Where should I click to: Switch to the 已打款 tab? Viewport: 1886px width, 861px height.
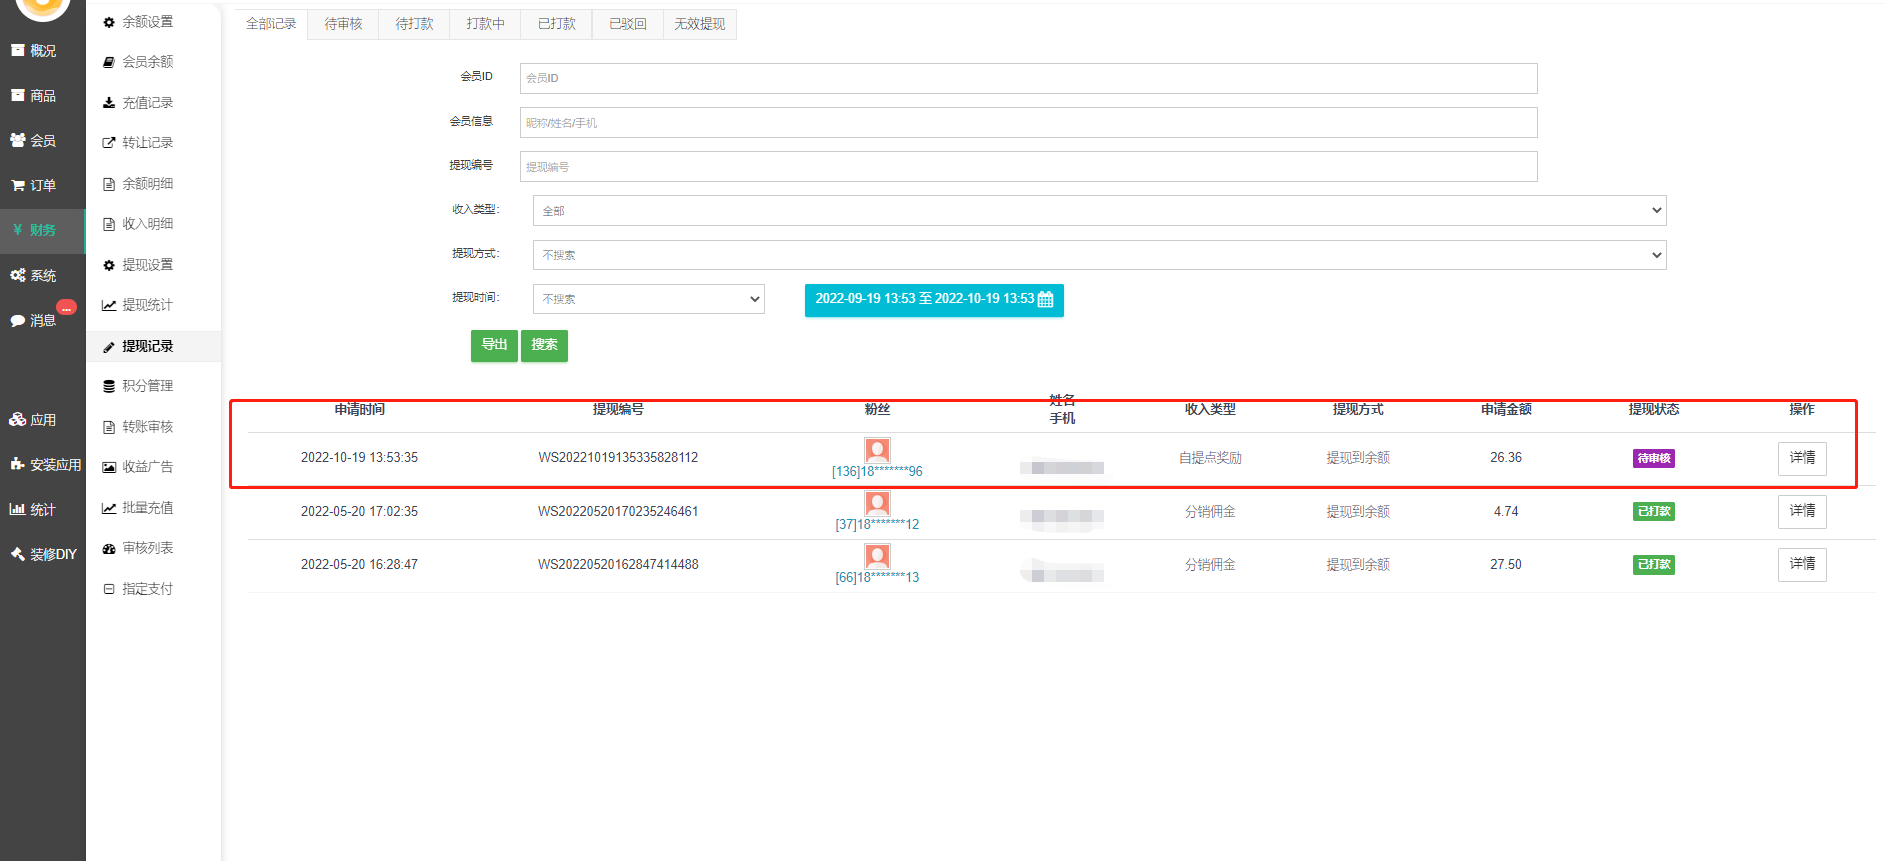click(x=556, y=24)
